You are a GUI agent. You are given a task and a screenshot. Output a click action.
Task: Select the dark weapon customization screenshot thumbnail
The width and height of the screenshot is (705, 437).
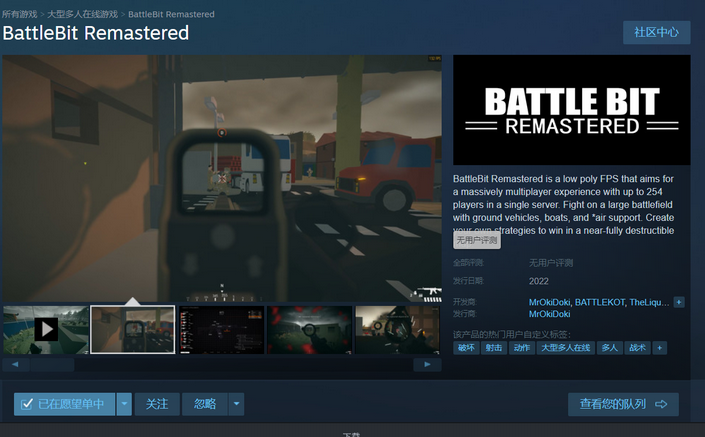click(x=221, y=330)
